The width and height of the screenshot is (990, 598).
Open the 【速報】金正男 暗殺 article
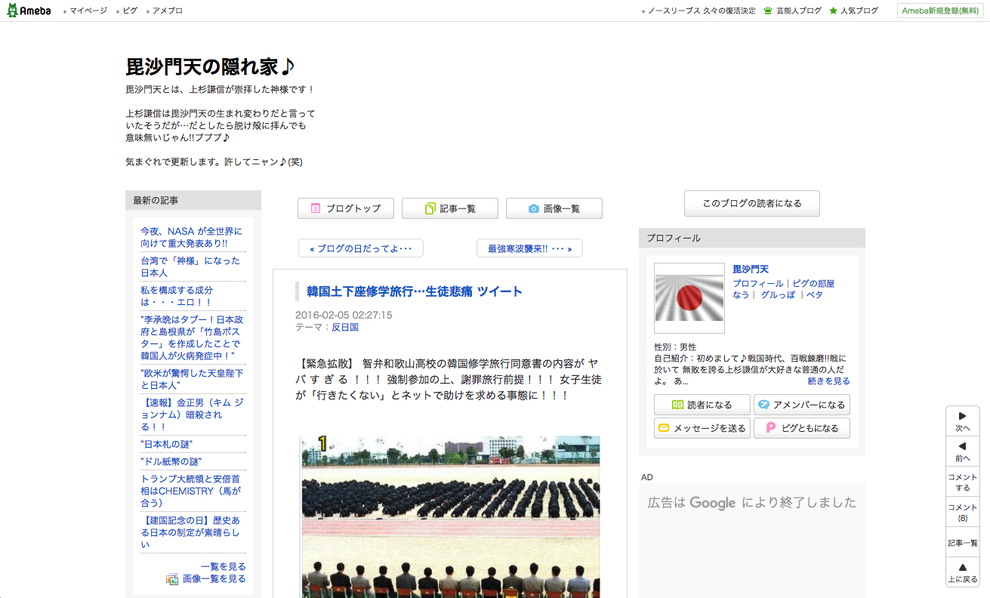pos(192,414)
